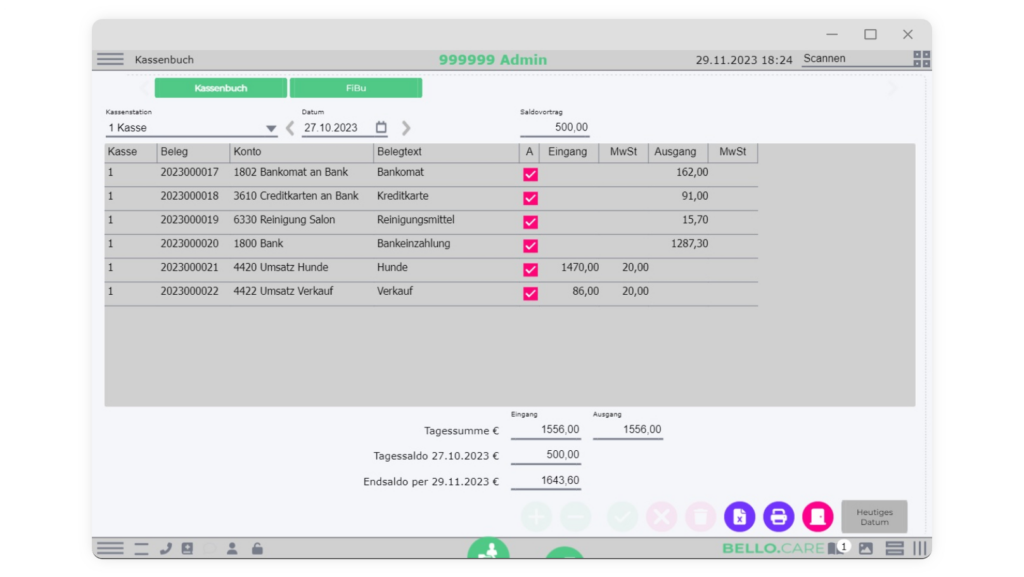
Task: Open the contacts book icon in bottom bar
Action: [x=187, y=548]
